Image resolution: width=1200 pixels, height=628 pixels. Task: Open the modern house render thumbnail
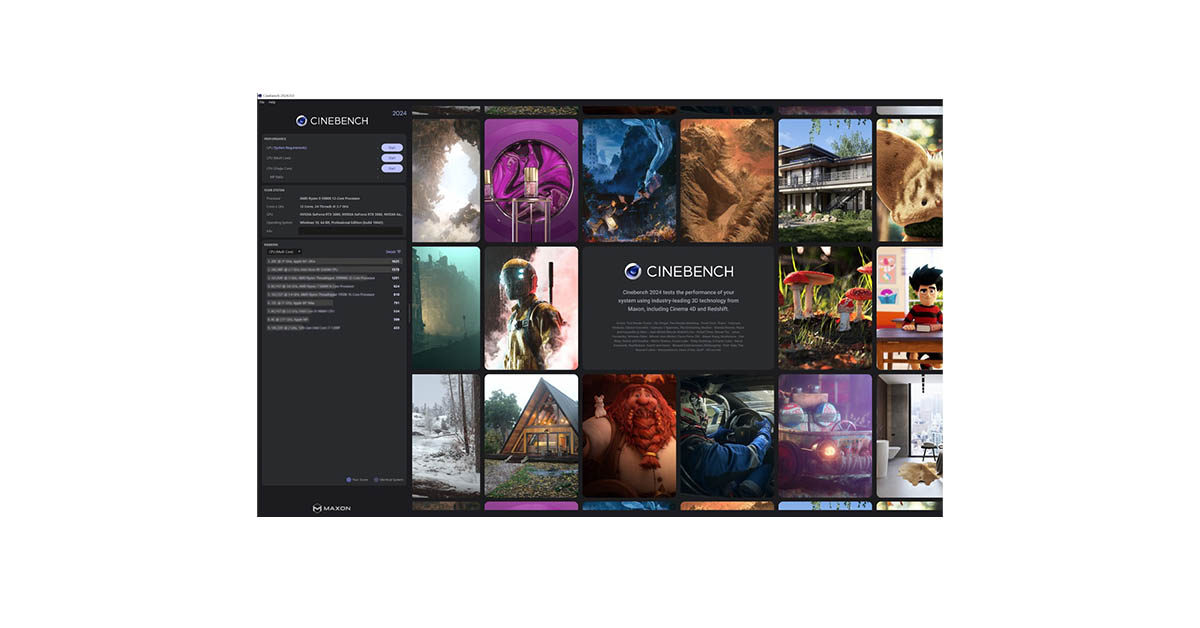tap(825, 180)
